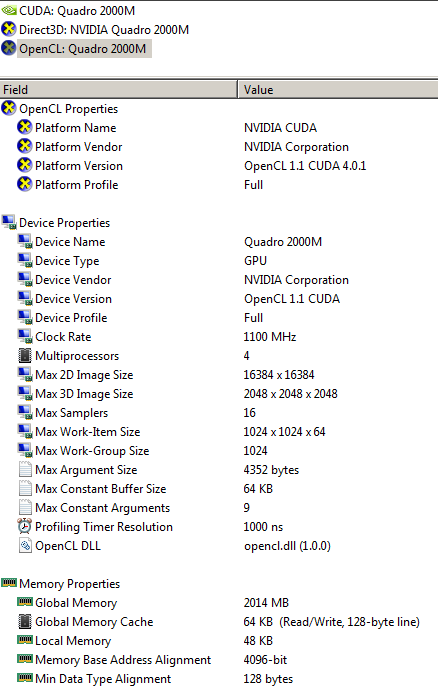Viewport: 438px width, 693px height.
Task: Click the Memory Base Address Alignment icon
Action: [25, 659]
